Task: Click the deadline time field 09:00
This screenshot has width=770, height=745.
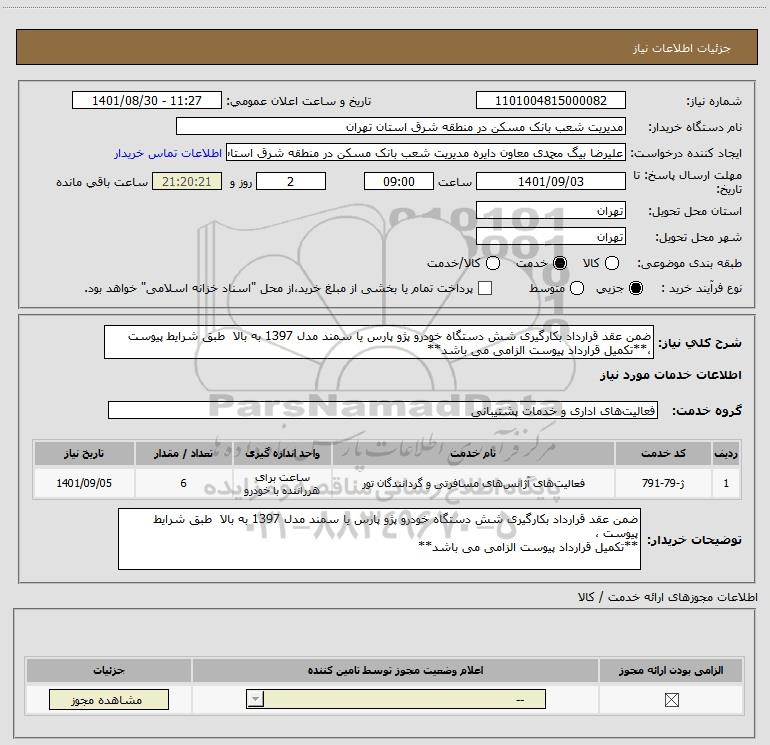Action: (399, 182)
